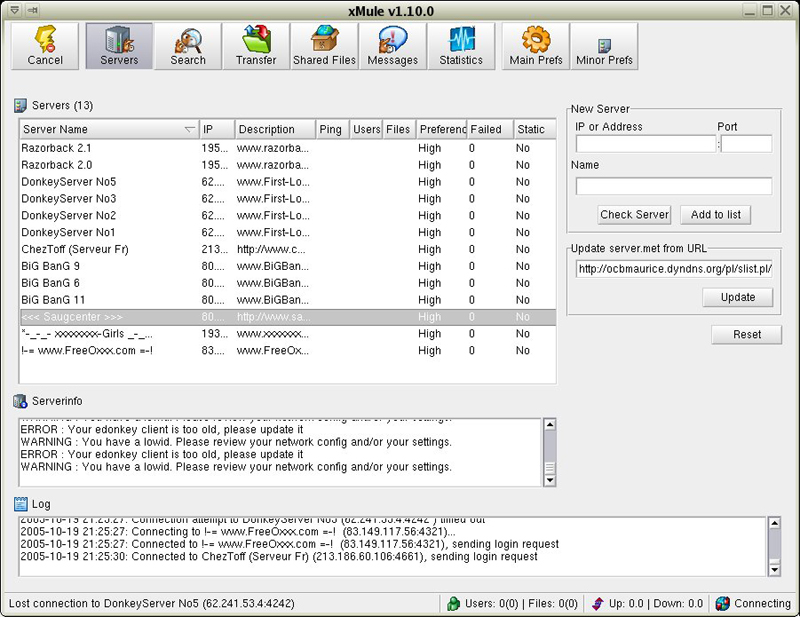Click the Connecting globe status icon
Viewport: 800px width, 617px height.
click(x=722, y=604)
